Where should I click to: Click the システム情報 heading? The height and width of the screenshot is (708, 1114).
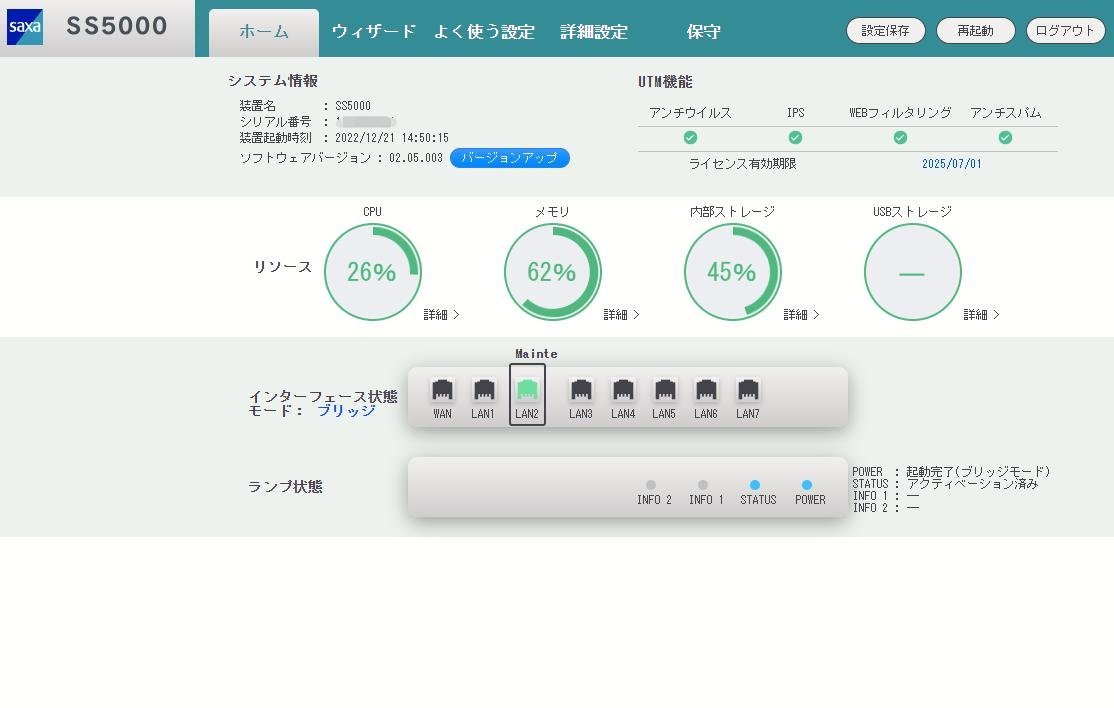tap(273, 81)
